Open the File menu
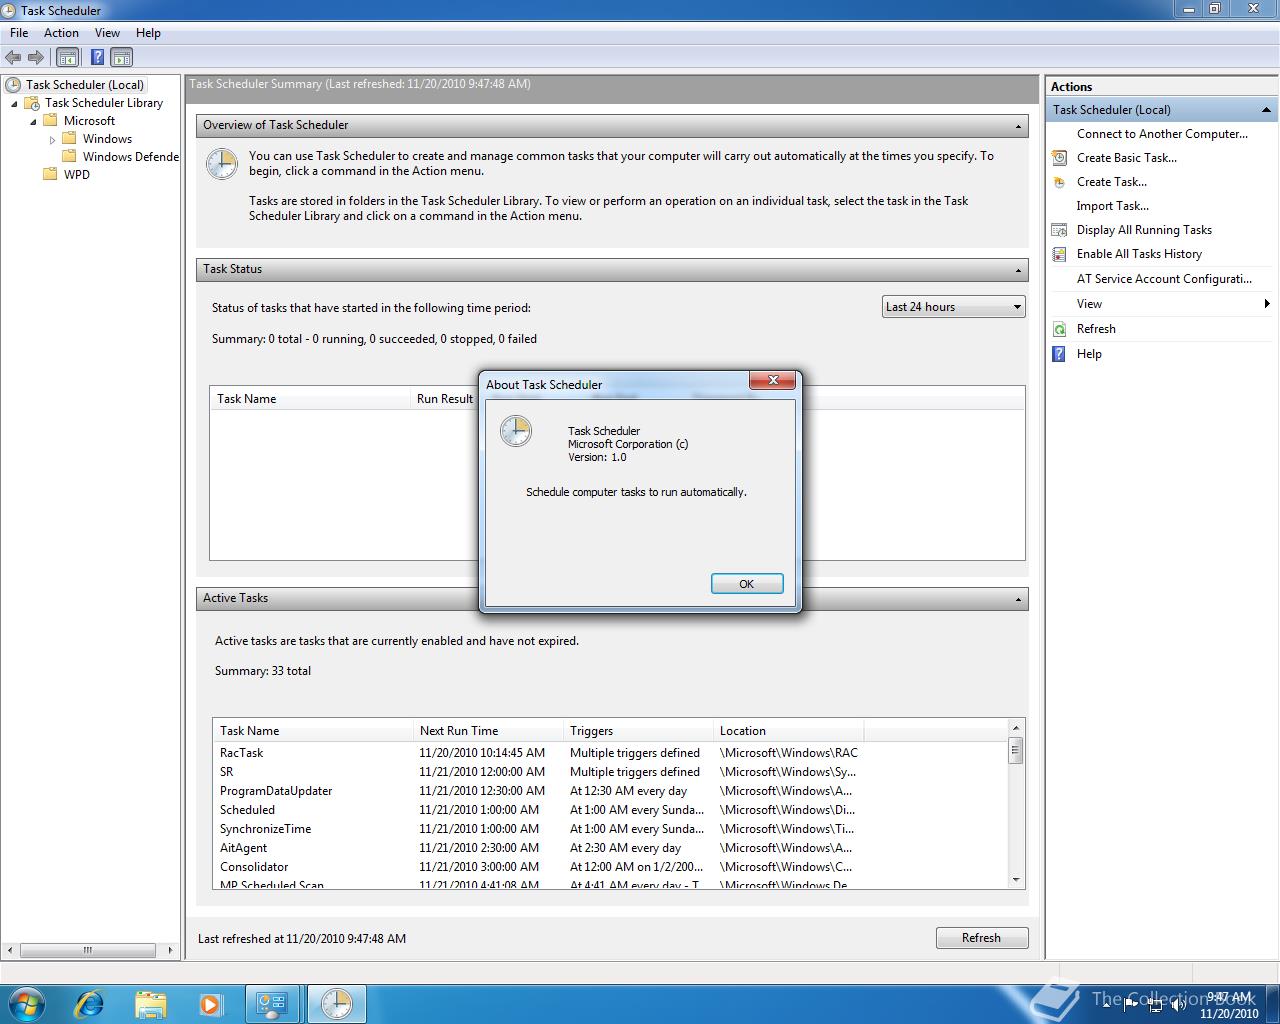1280x1024 pixels. 19,33
